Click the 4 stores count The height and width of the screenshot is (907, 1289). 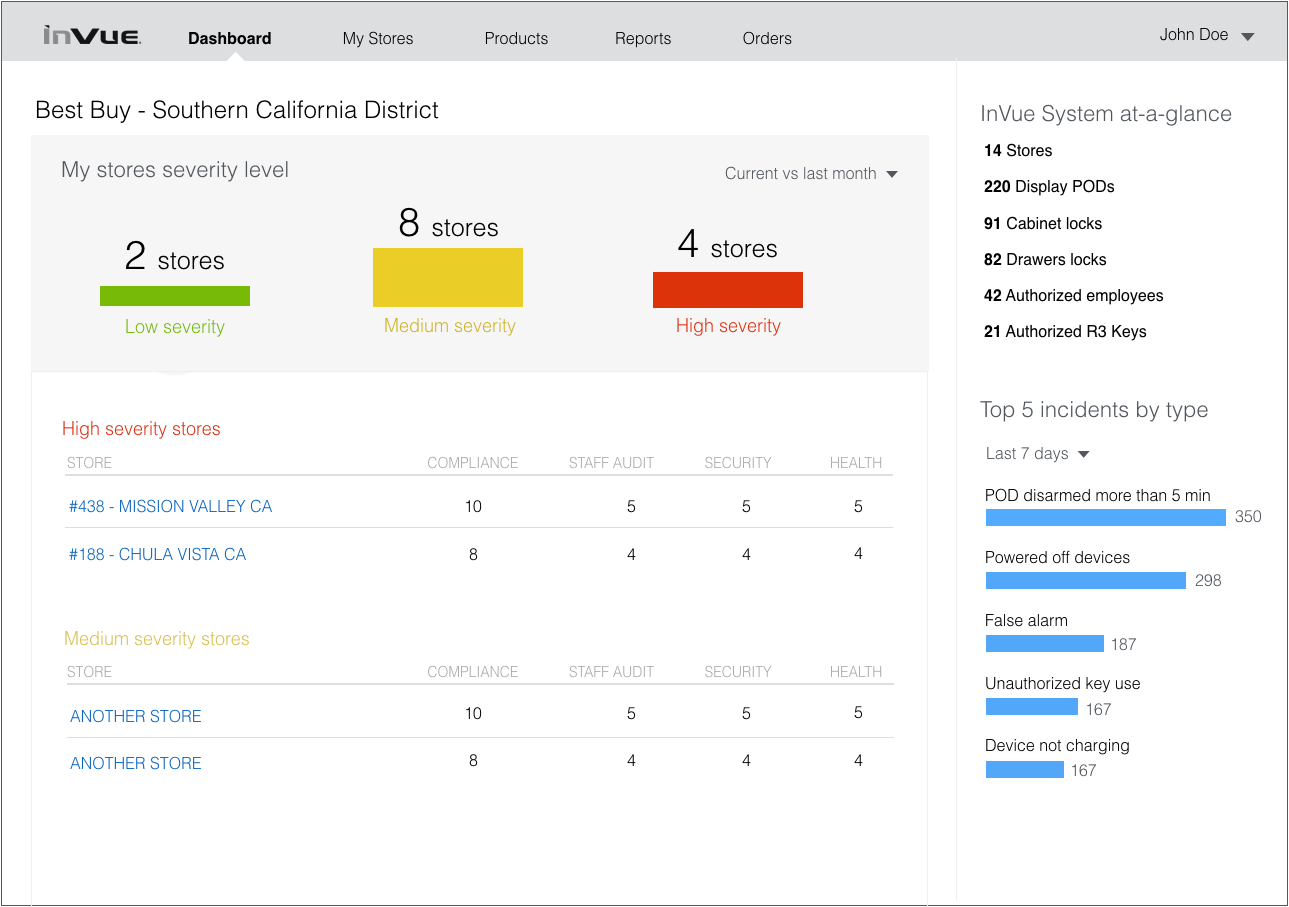(x=728, y=246)
